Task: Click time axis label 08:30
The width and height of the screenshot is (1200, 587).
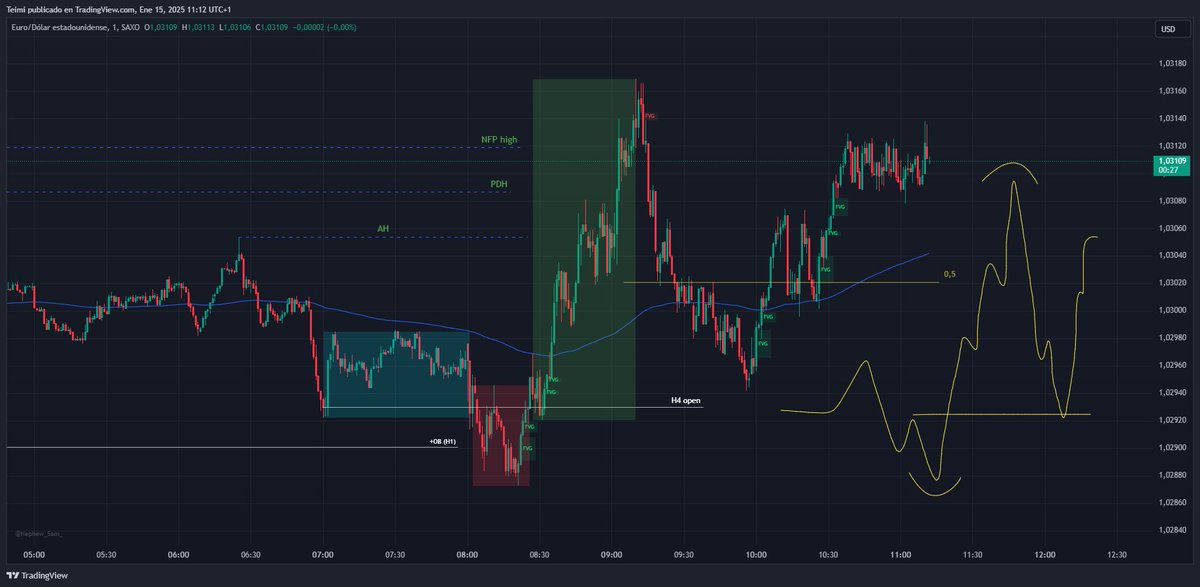Action: pyautogui.click(x=540, y=554)
